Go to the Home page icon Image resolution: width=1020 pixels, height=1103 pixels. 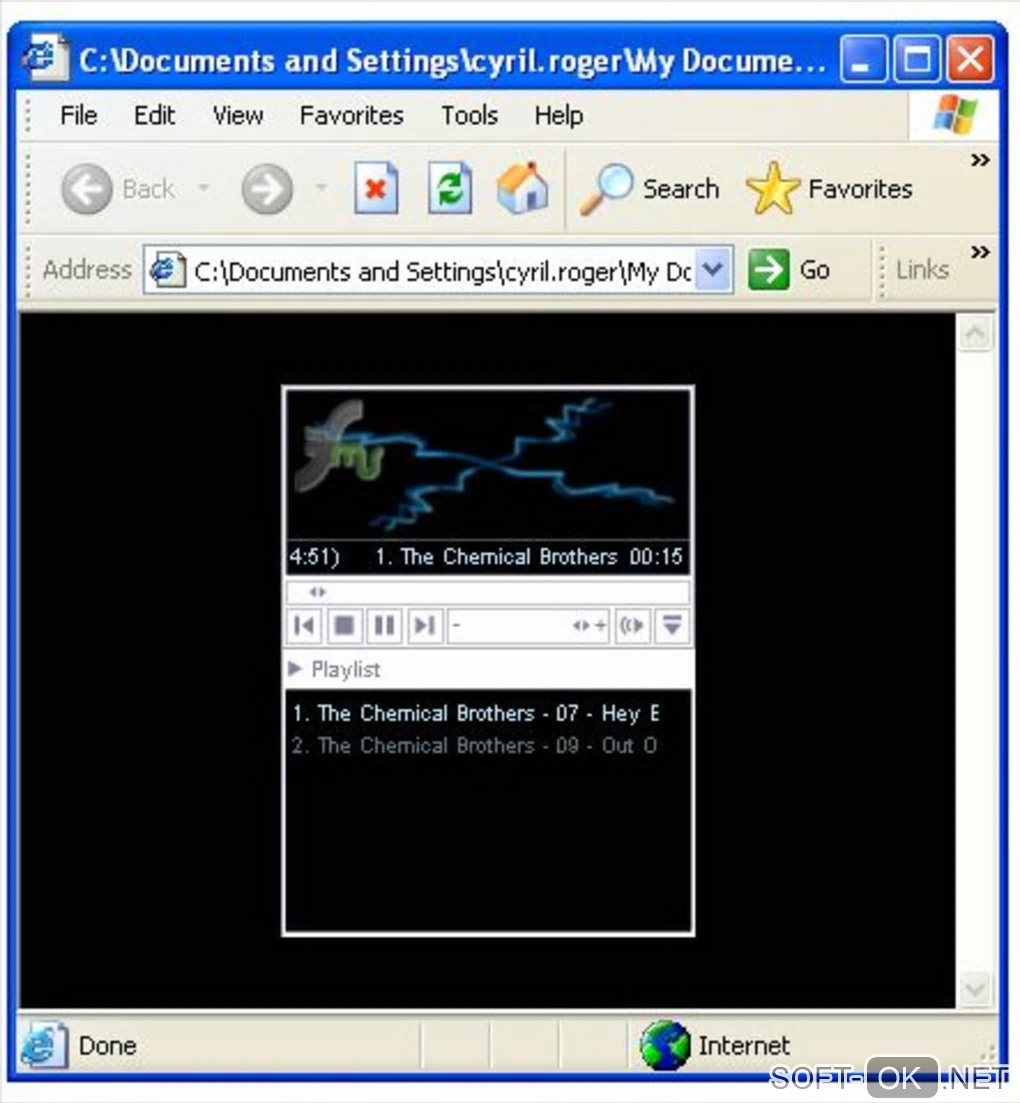tap(522, 187)
